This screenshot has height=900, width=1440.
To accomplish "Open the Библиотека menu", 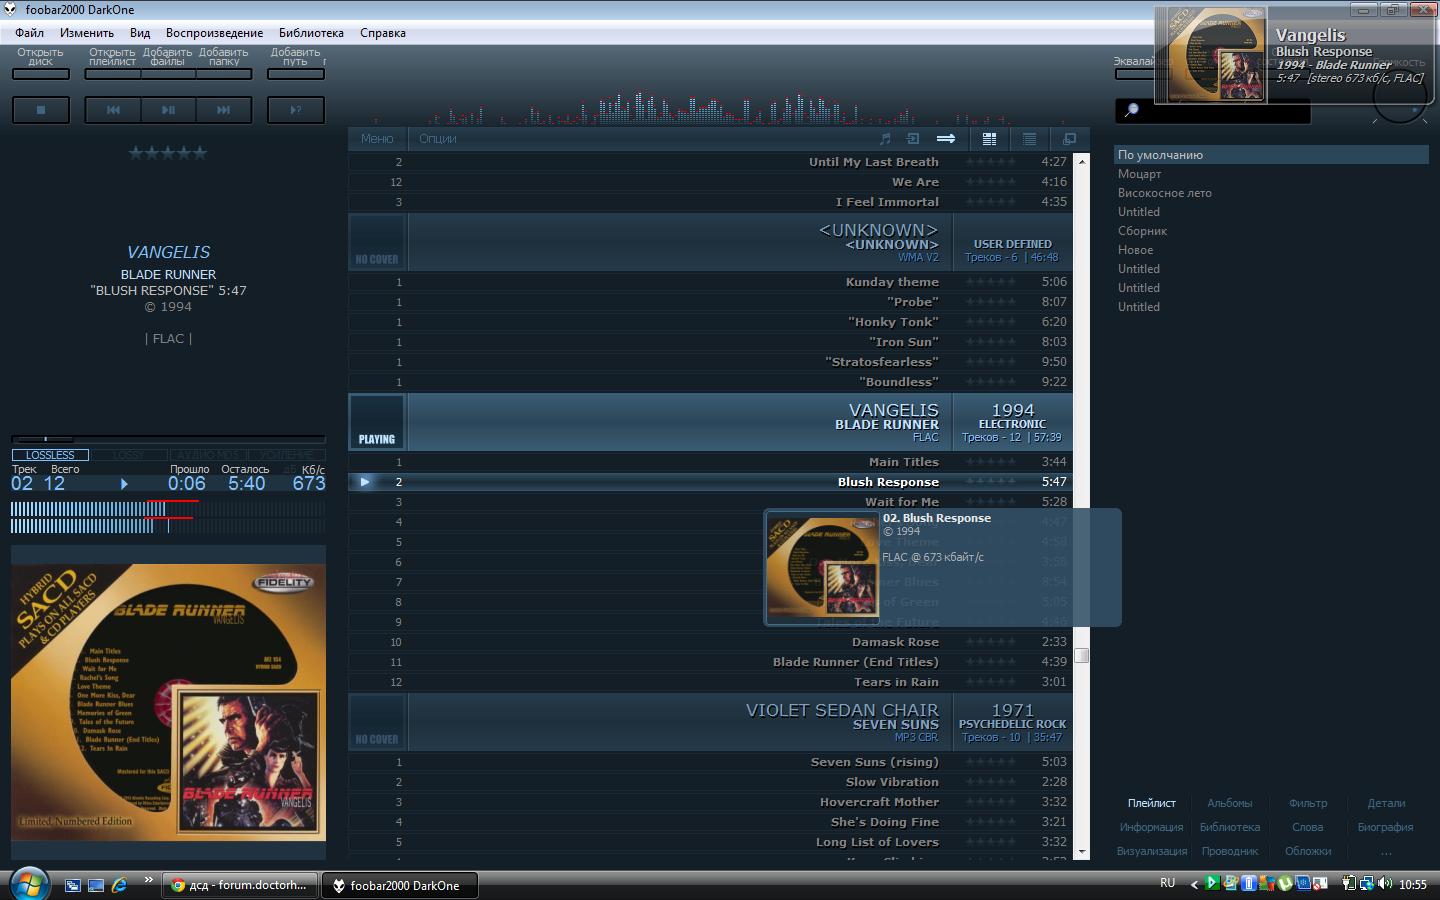I will click(x=311, y=33).
